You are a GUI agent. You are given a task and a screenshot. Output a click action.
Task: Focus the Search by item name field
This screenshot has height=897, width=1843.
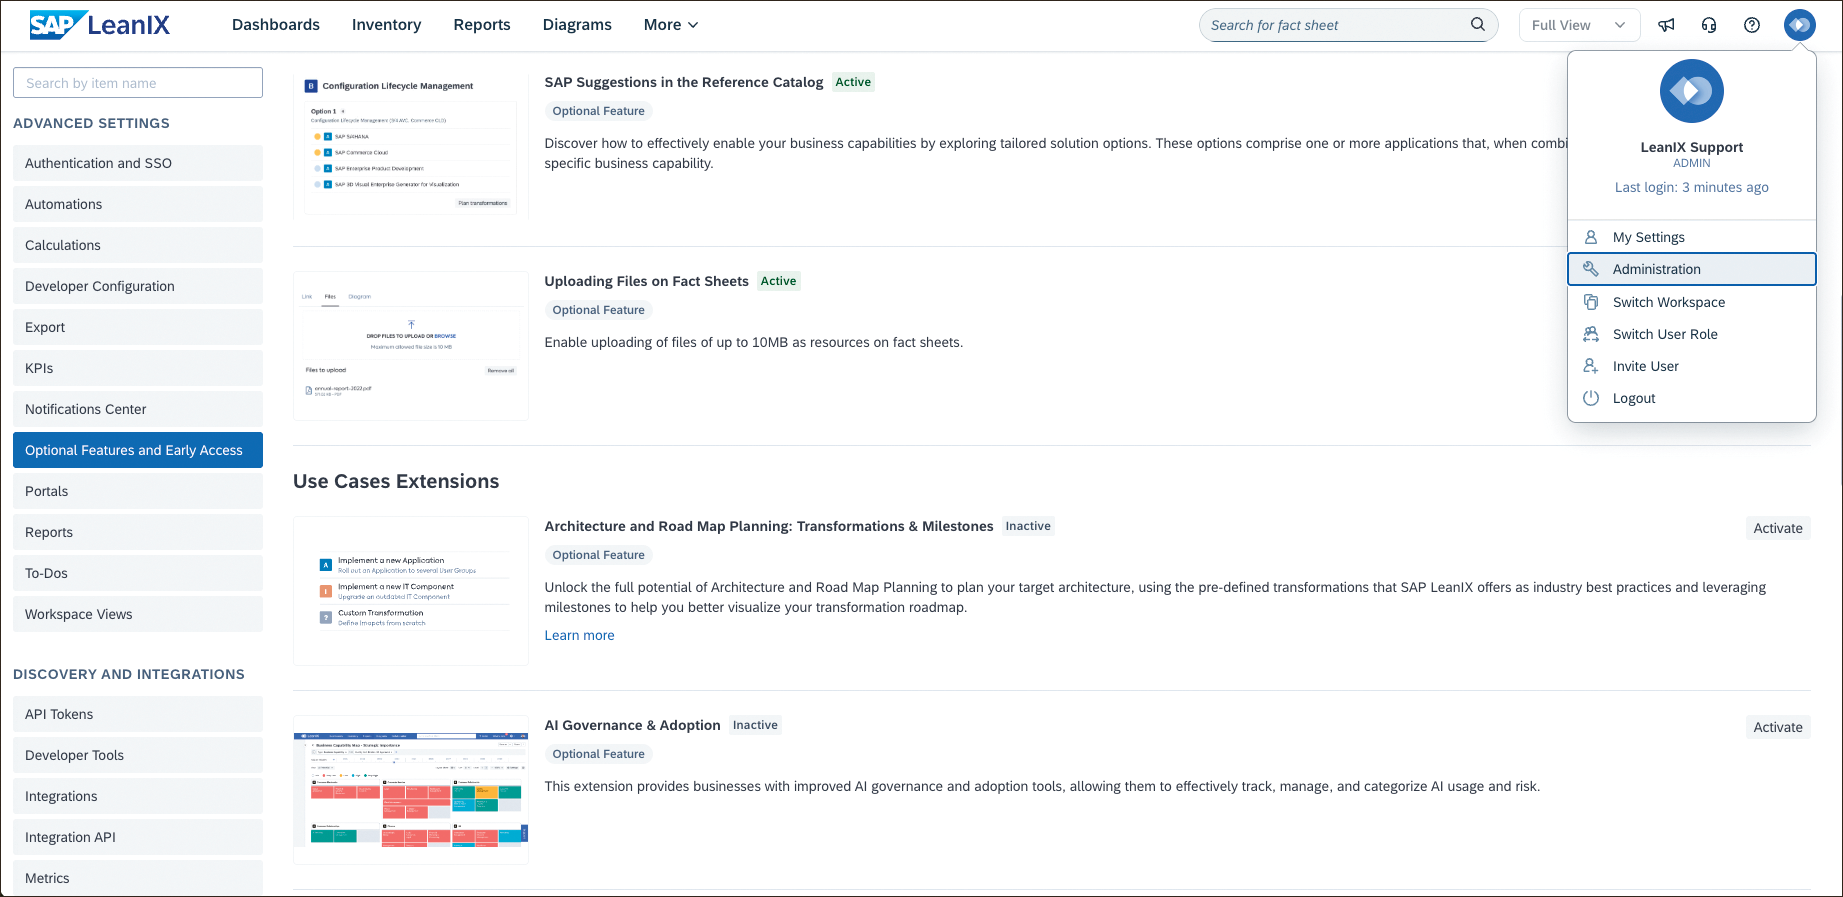[138, 83]
